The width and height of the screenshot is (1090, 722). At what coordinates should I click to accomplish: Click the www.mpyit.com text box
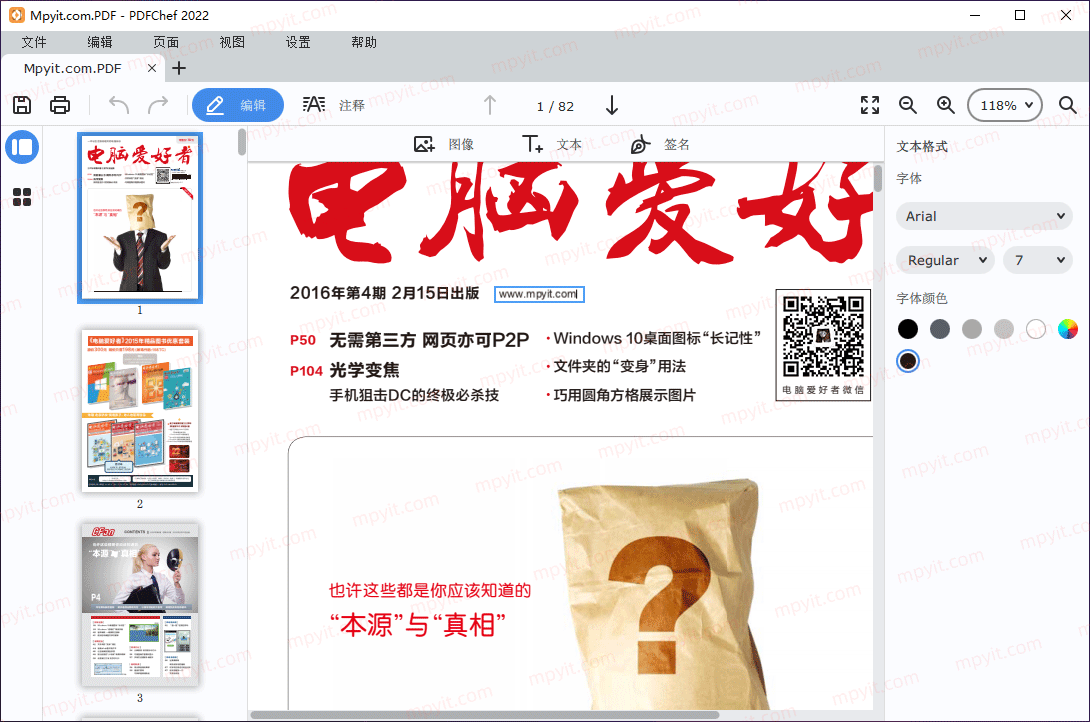pos(539,294)
